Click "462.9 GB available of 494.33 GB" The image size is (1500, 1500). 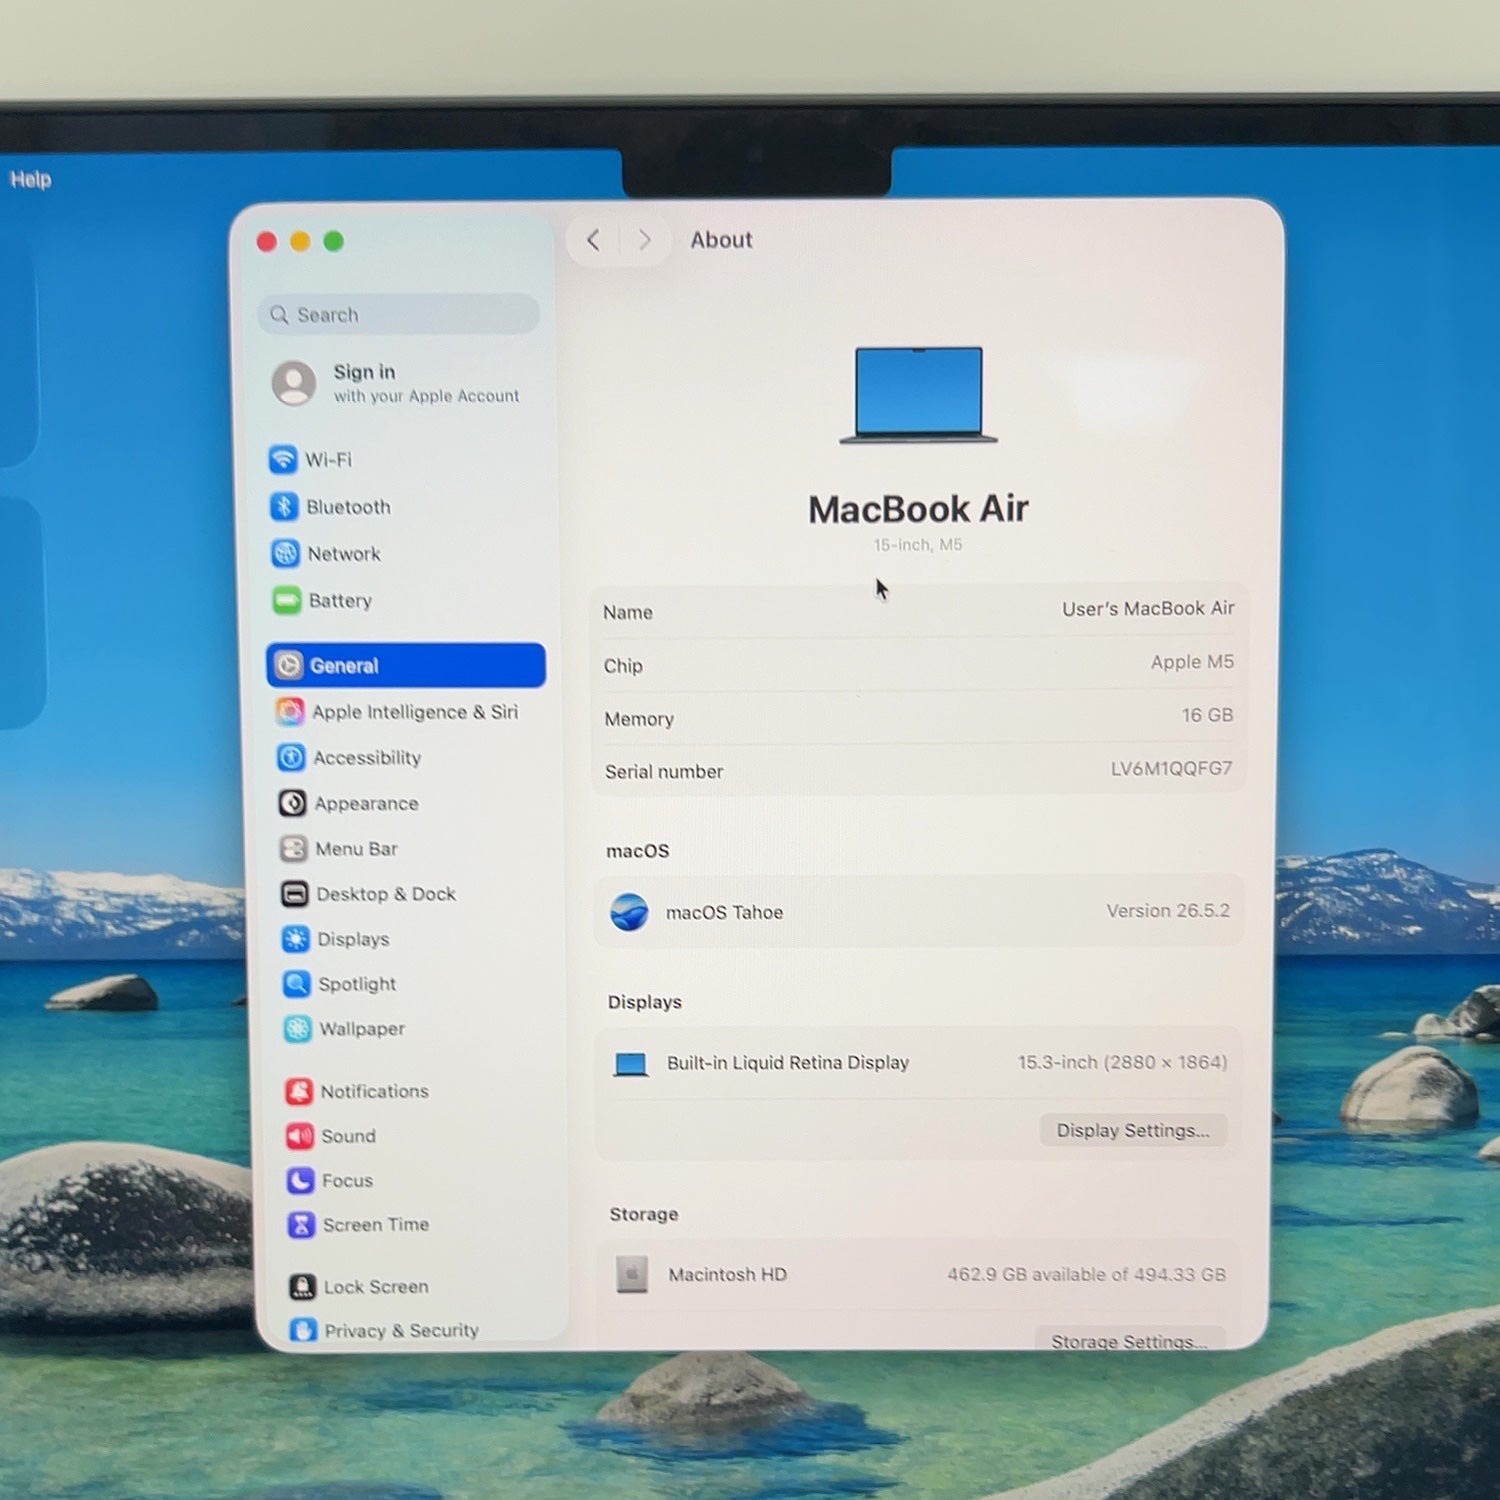1086,1274
